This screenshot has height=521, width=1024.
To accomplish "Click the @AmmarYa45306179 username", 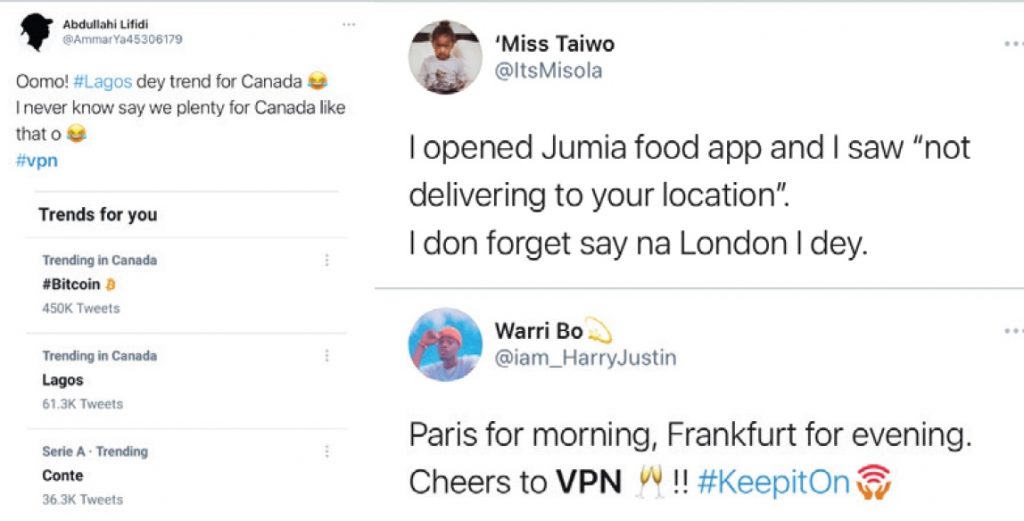I will tap(122, 39).
